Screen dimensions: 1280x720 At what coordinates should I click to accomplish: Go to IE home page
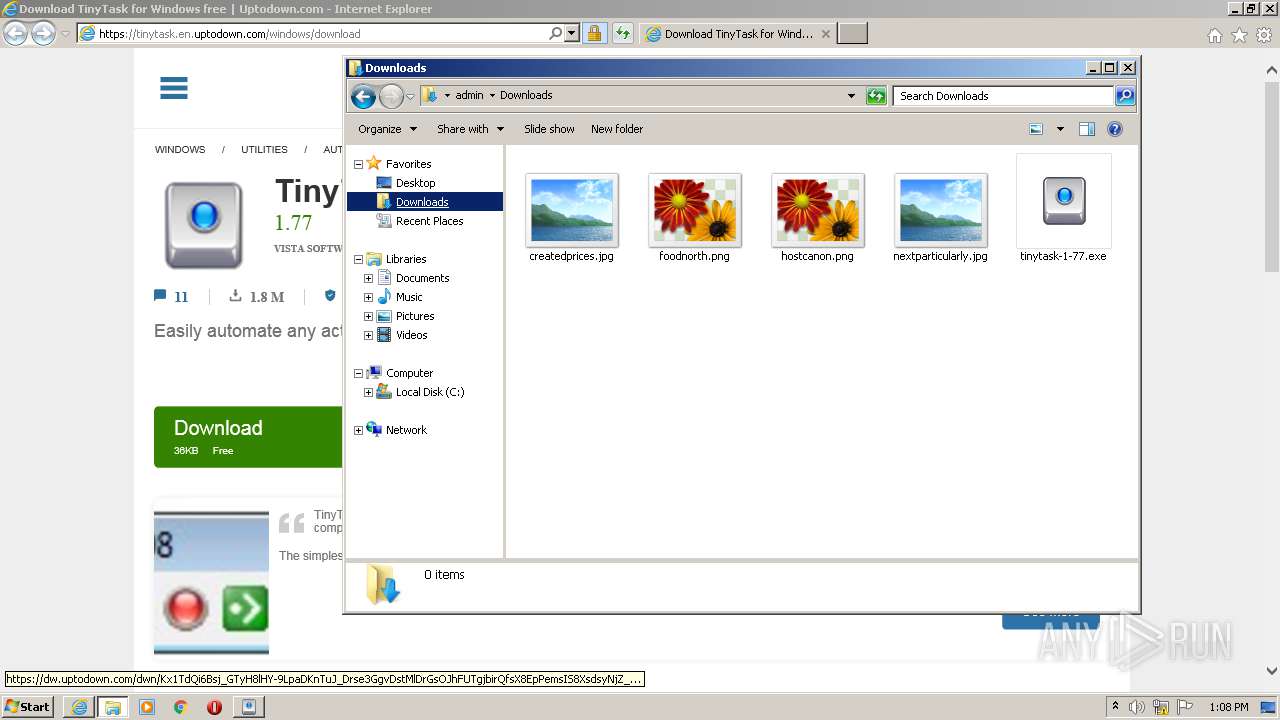(x=1214, y=35)
